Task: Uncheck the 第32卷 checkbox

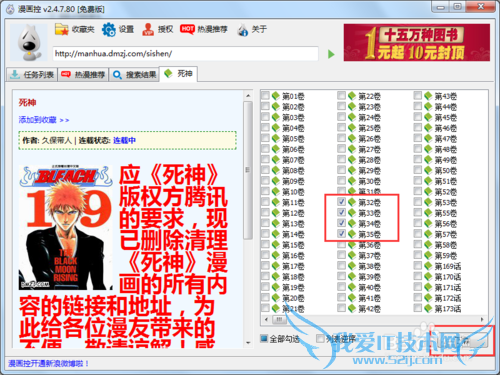Action: [x=341, y=202]
